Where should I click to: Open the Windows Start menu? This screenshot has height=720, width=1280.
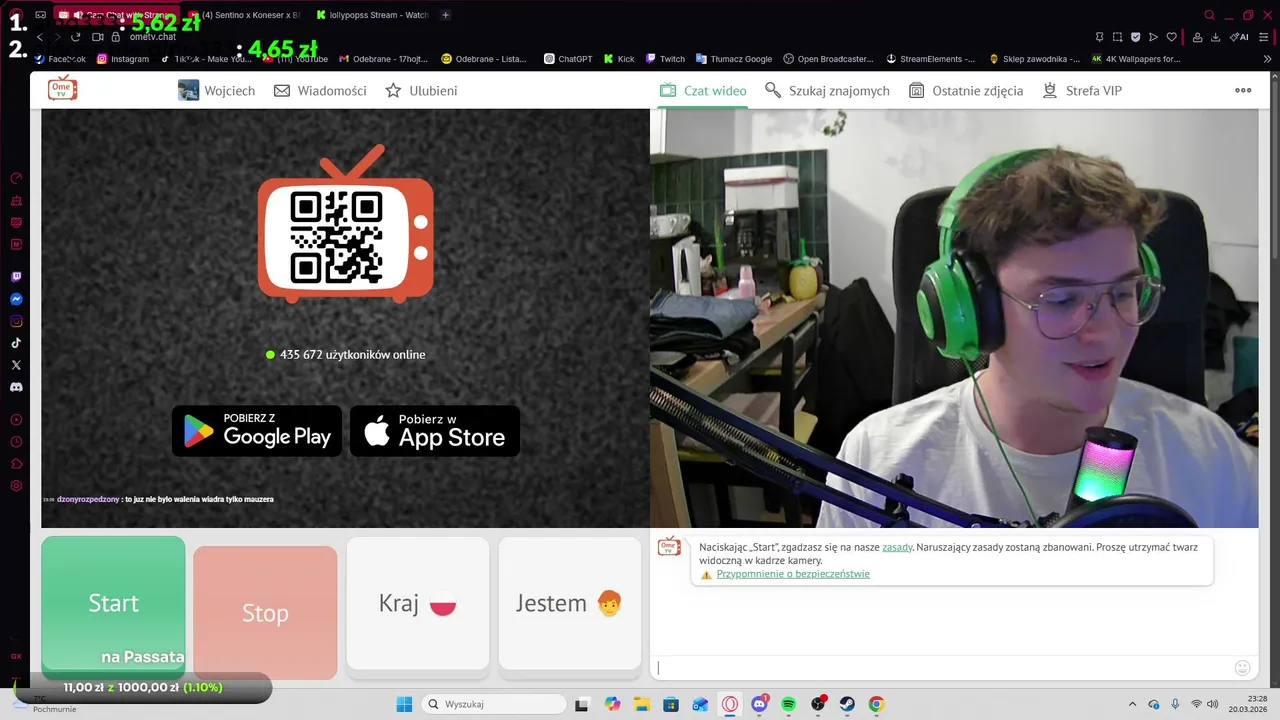coord(404,704)
